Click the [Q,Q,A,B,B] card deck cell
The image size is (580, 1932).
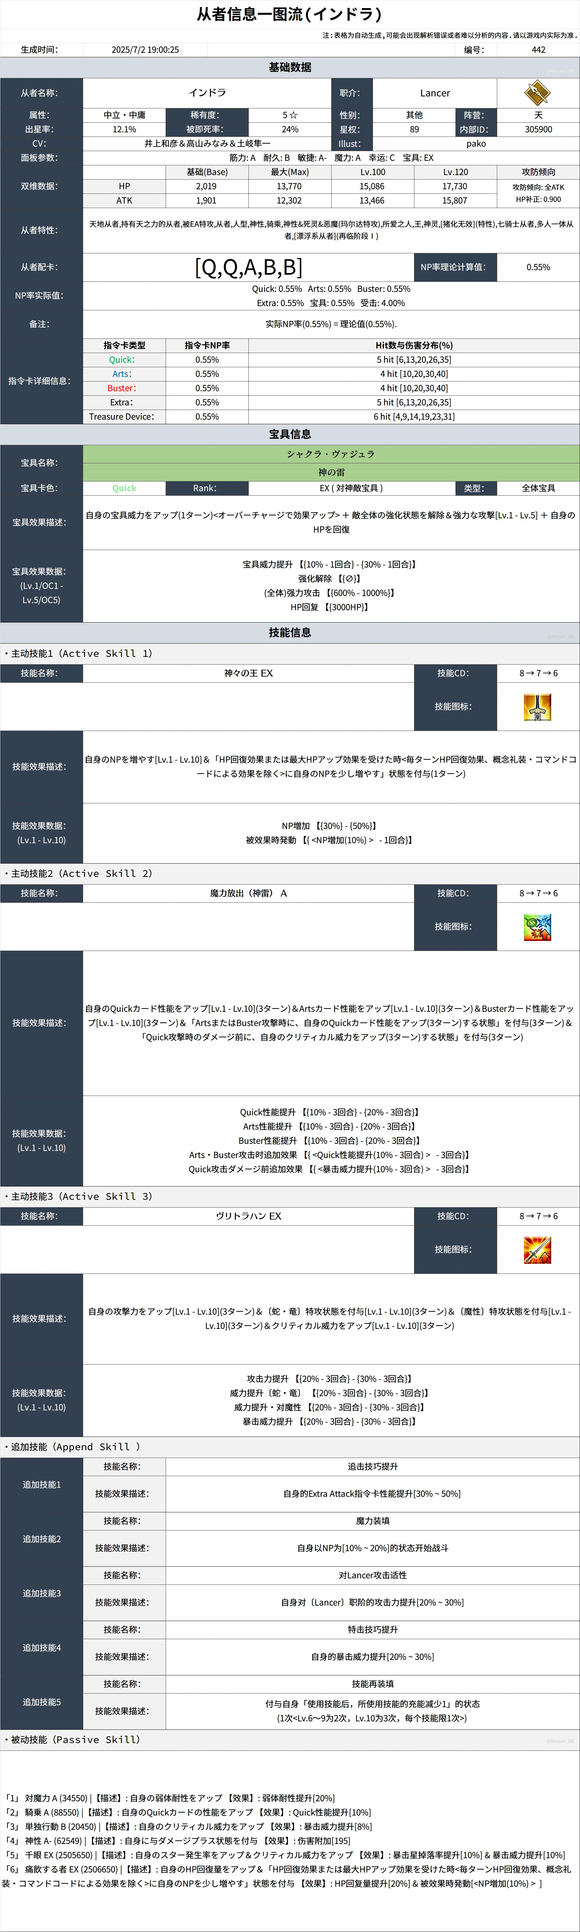248,267
